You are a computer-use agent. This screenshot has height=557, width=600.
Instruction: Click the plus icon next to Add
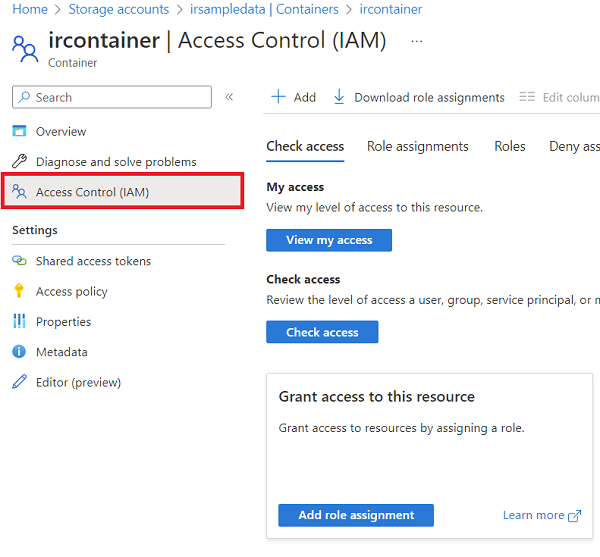(x=278, y=97)
